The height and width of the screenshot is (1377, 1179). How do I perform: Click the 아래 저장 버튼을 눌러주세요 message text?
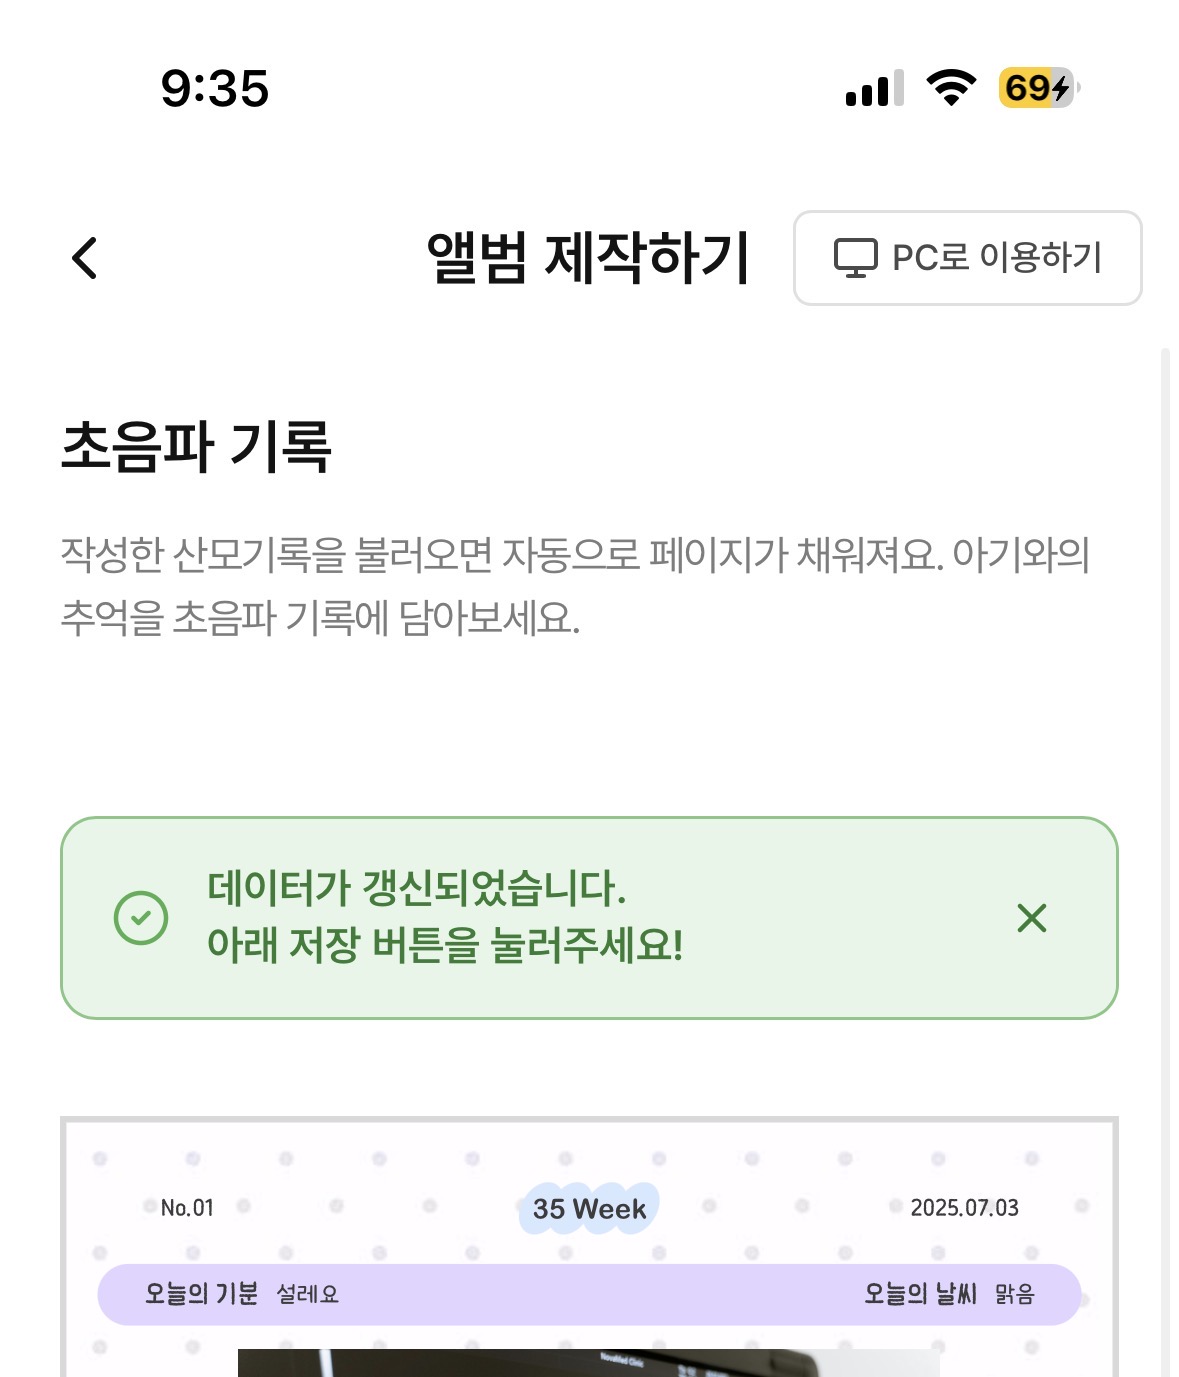coord(445,945)
